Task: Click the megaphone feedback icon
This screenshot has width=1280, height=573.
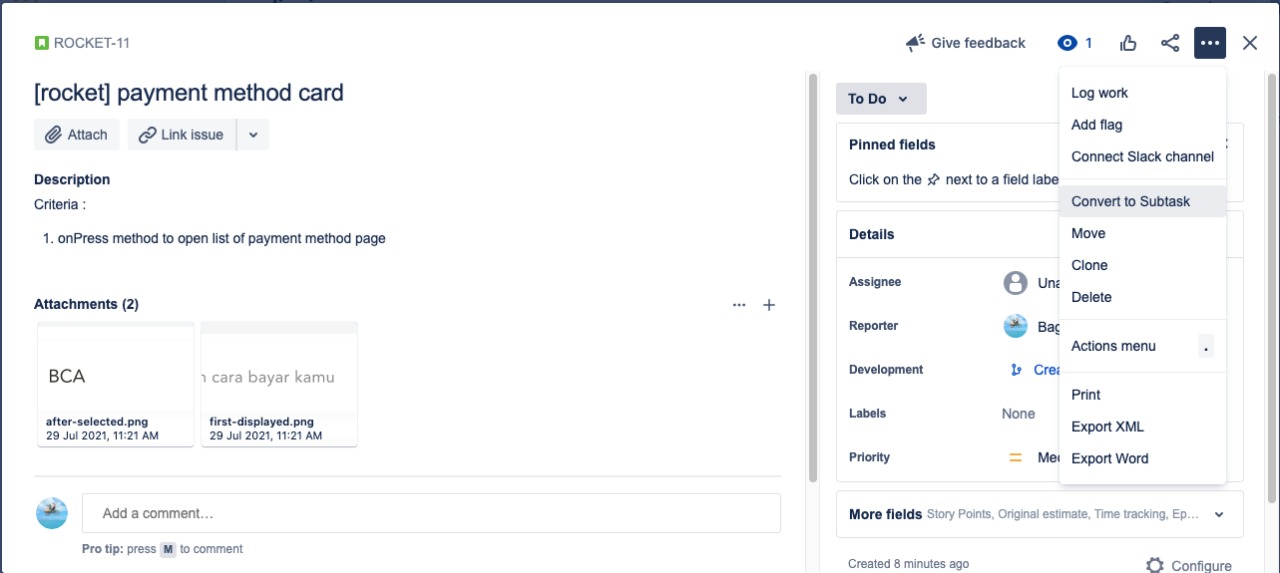Action: coord(915,43)
